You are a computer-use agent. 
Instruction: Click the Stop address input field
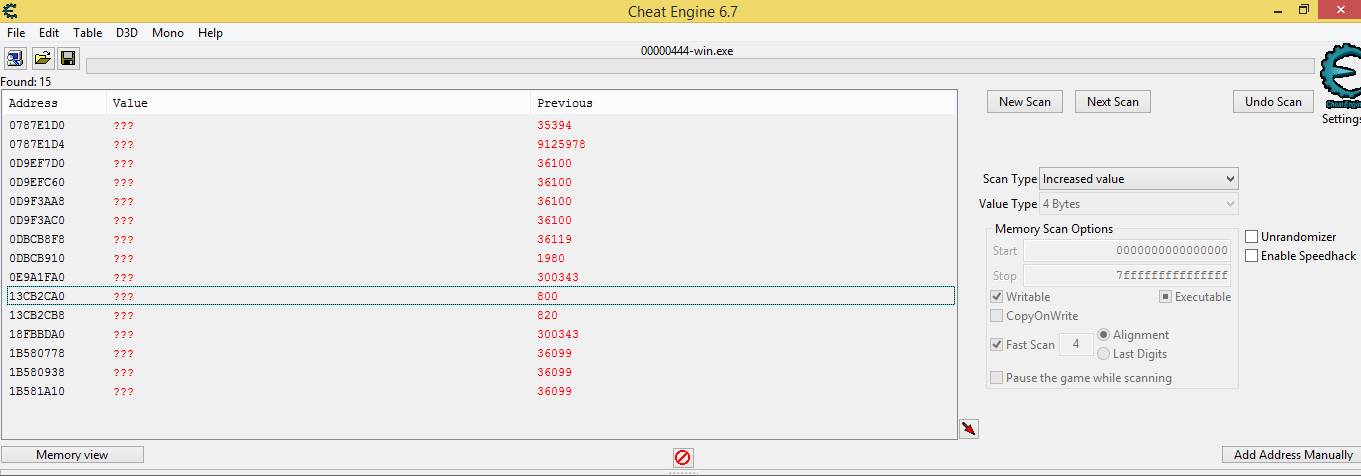coord(1127,275)
